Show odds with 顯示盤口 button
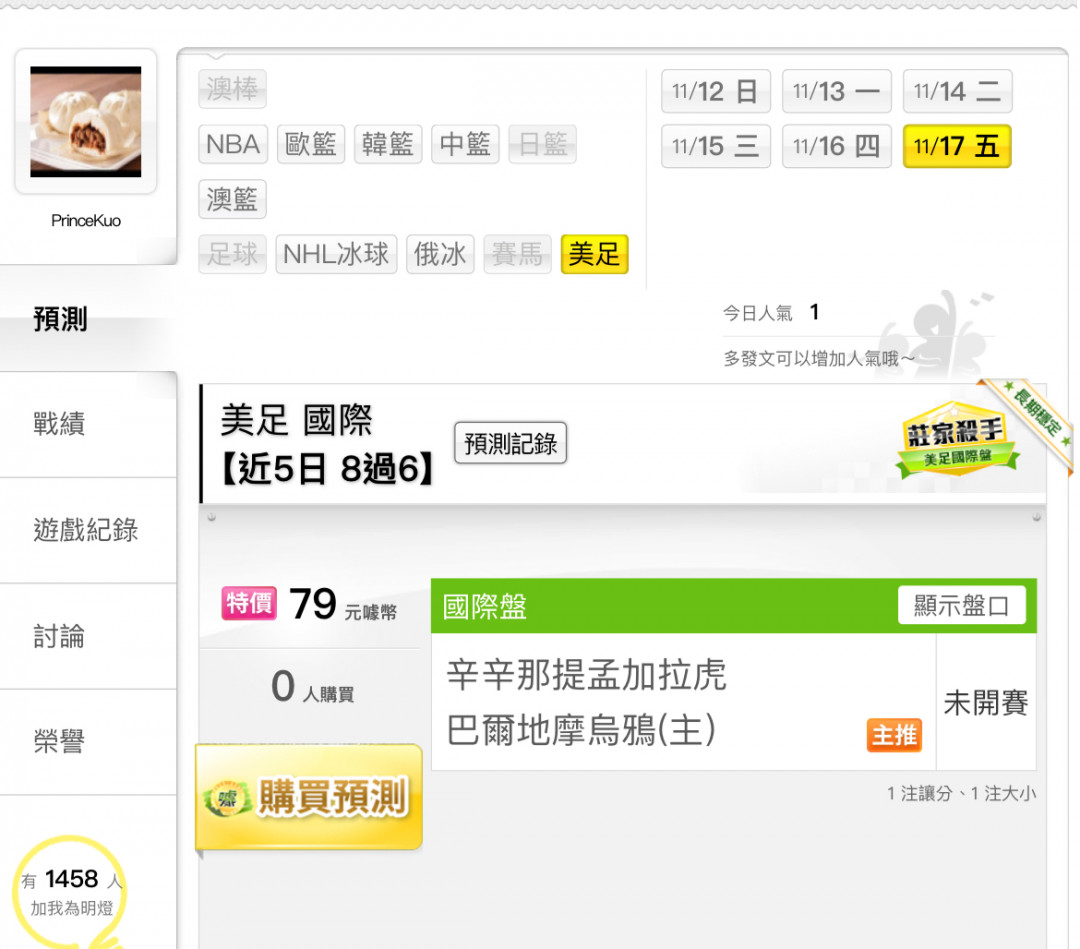1080x949 pixels. pyautogui.click(x=962, y=605)
